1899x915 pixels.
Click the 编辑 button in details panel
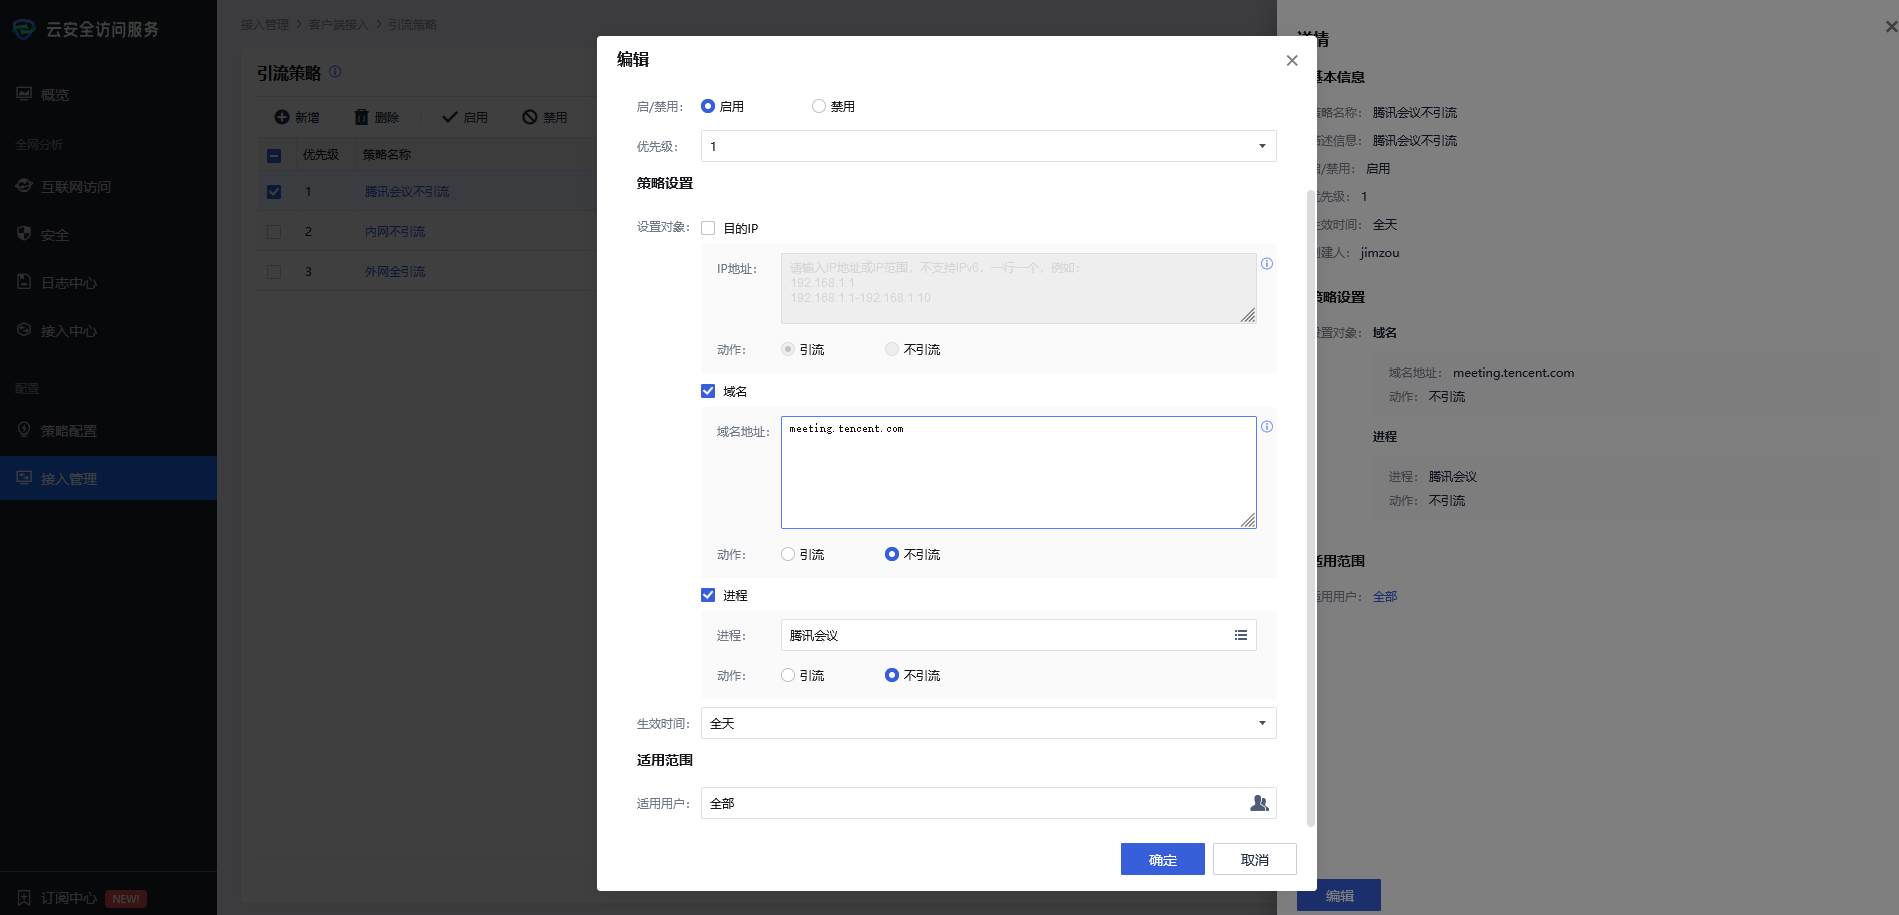(x=1339, y=895)
